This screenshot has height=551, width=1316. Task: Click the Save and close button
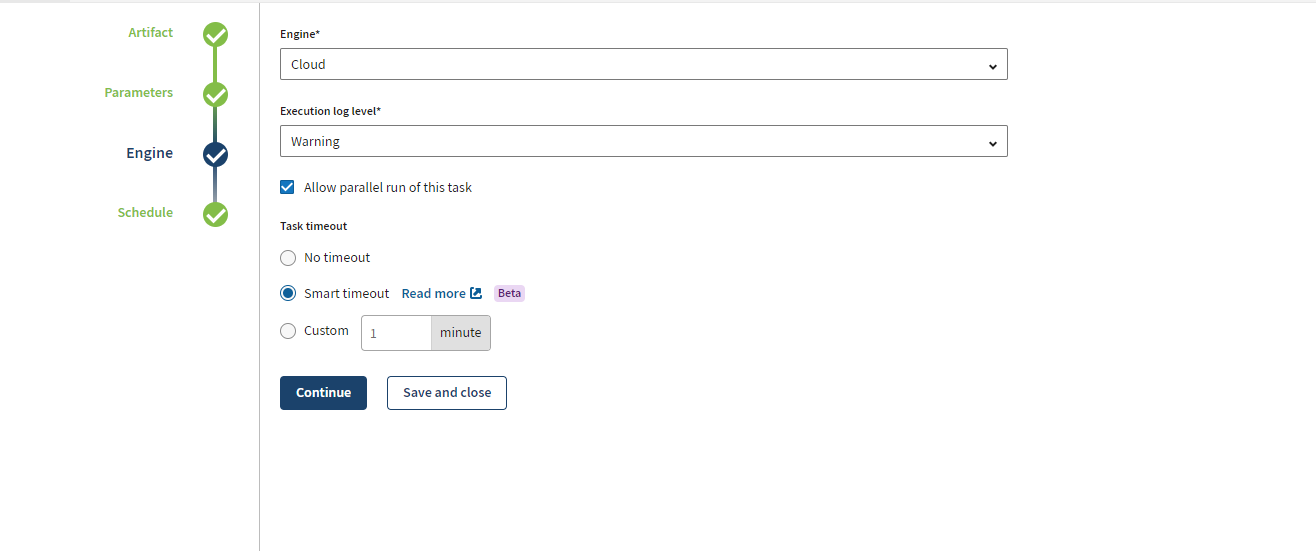point(446,393)
